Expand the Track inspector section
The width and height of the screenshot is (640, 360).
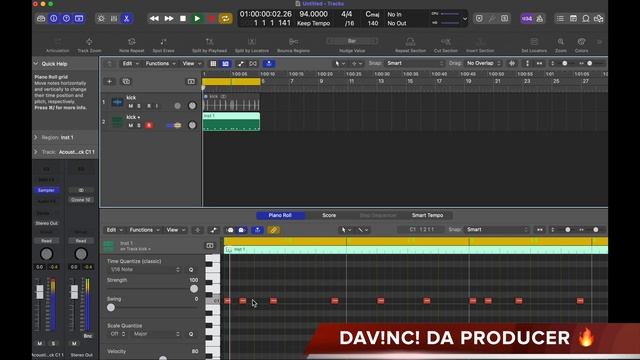[36, 152]
